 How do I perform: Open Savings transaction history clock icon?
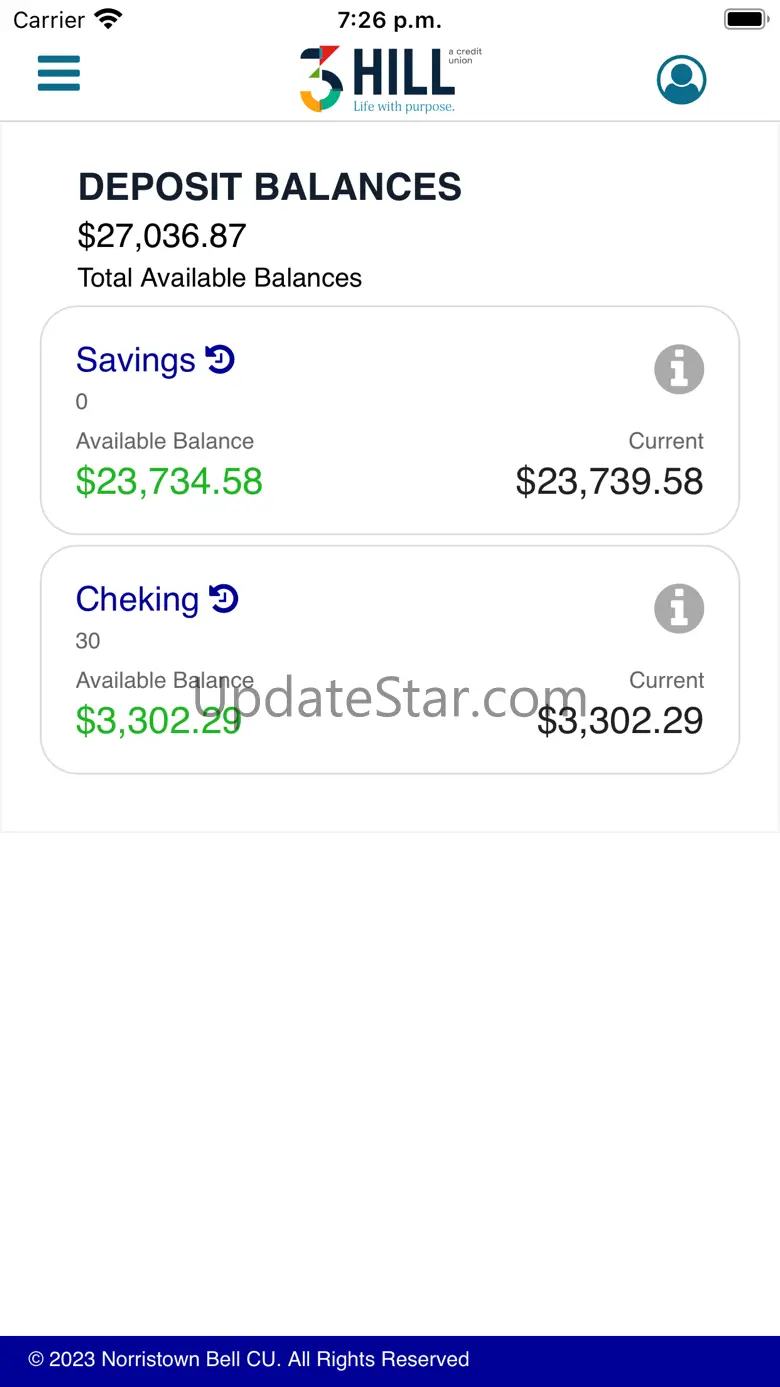point(220,359)
